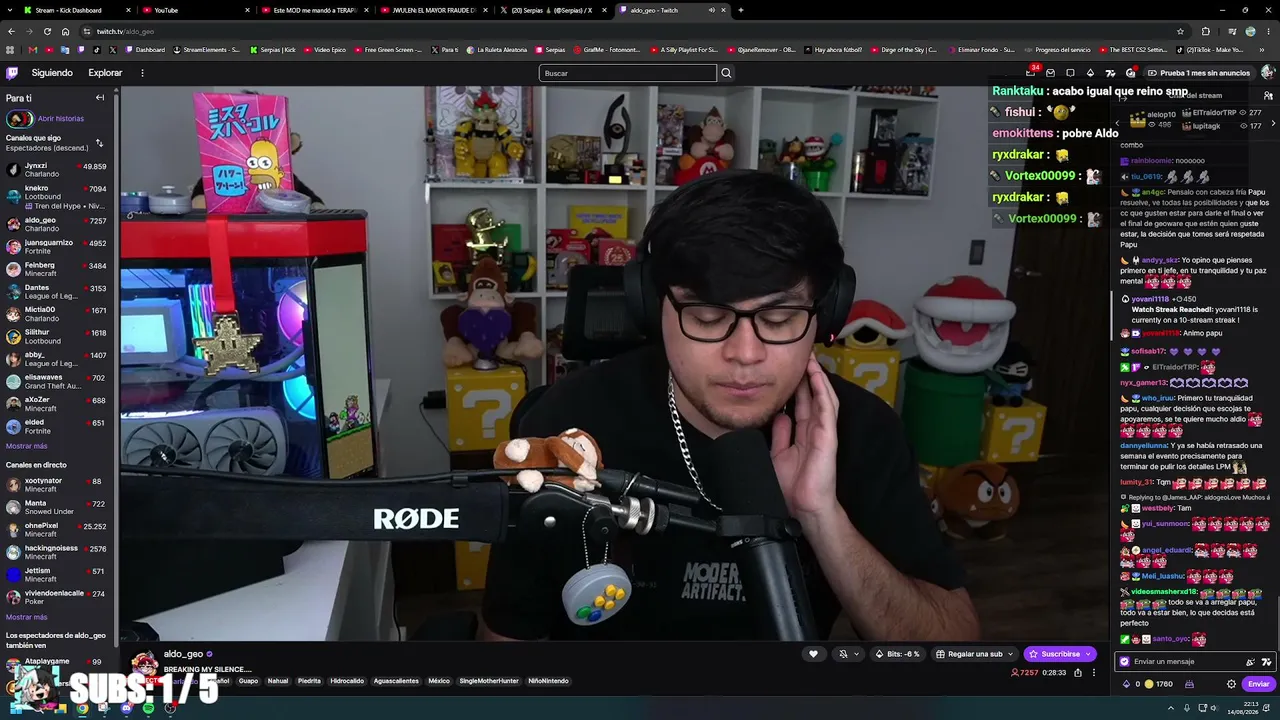Open the Windows taskbar clock and date
Screen dimensions: 1280x720
coord(1242,709)
